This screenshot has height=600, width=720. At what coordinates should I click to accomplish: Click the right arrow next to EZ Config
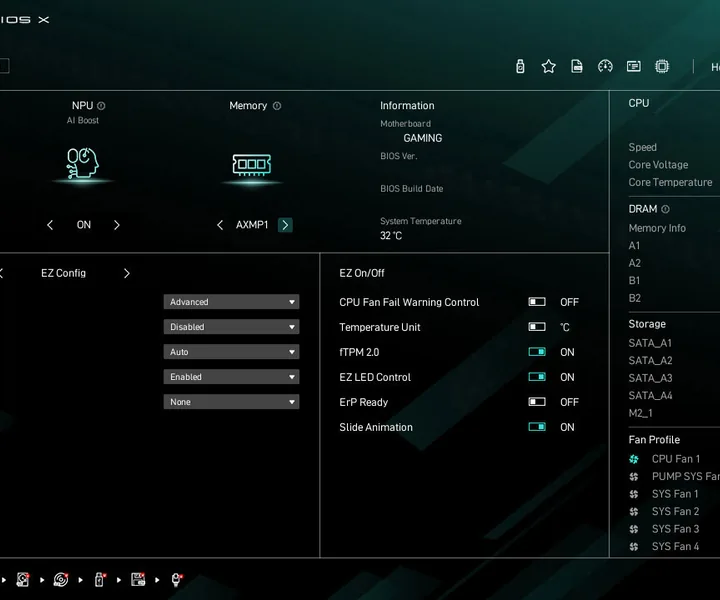coord(127,274)
